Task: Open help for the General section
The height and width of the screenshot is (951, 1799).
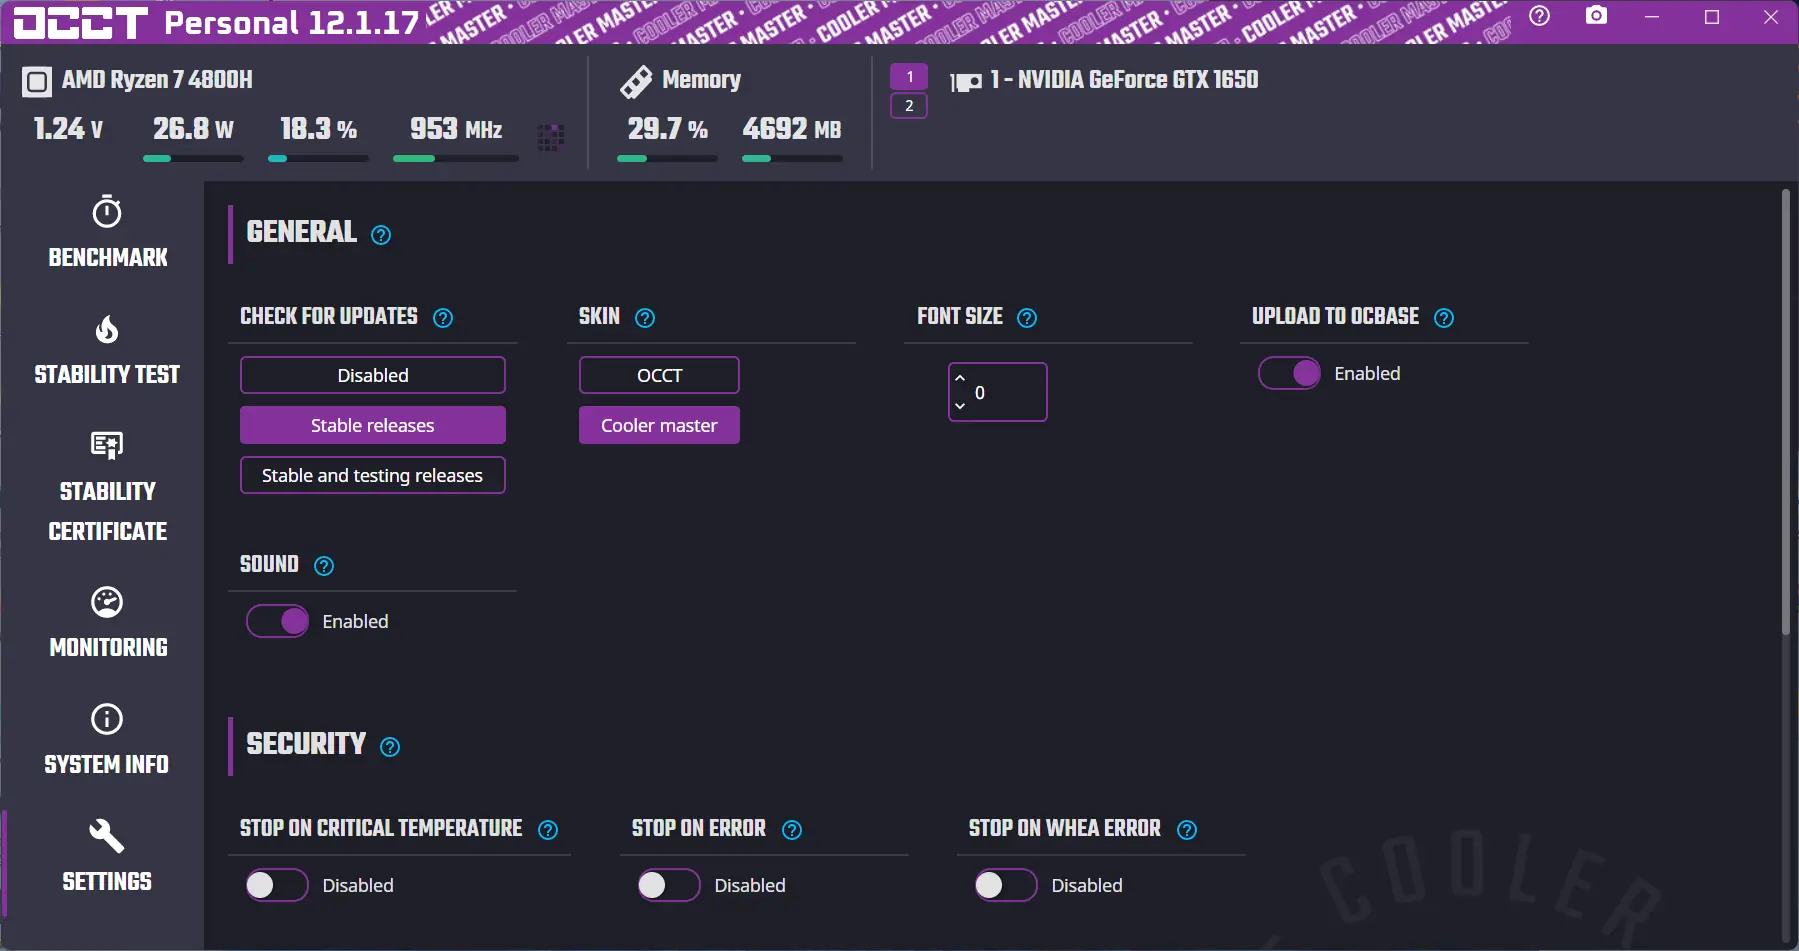Action: coord(381,235)
